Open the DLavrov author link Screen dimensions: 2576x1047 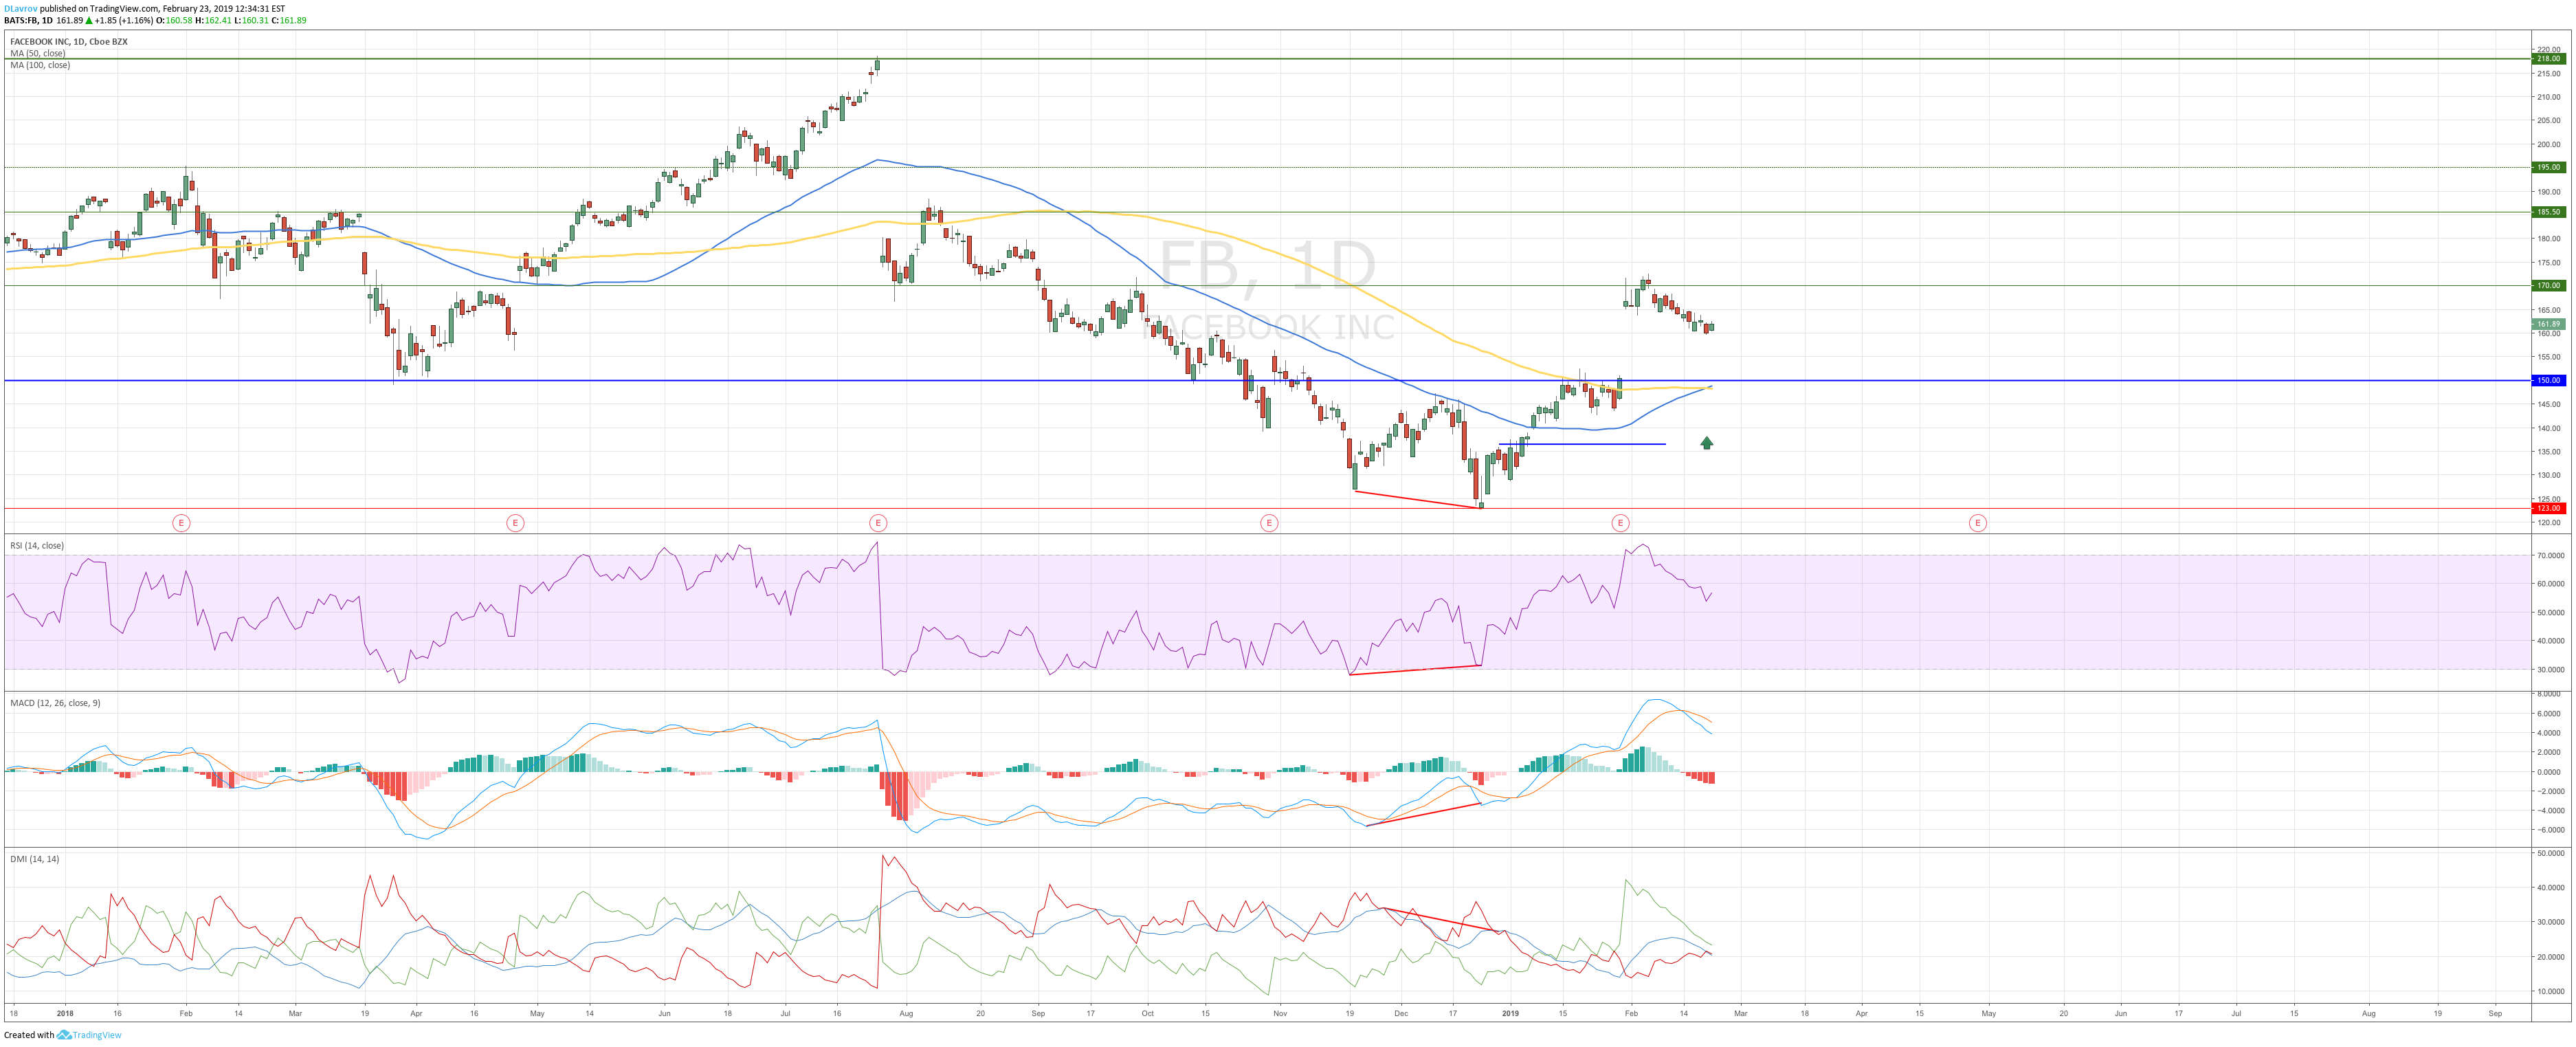[x=20, y=8]
